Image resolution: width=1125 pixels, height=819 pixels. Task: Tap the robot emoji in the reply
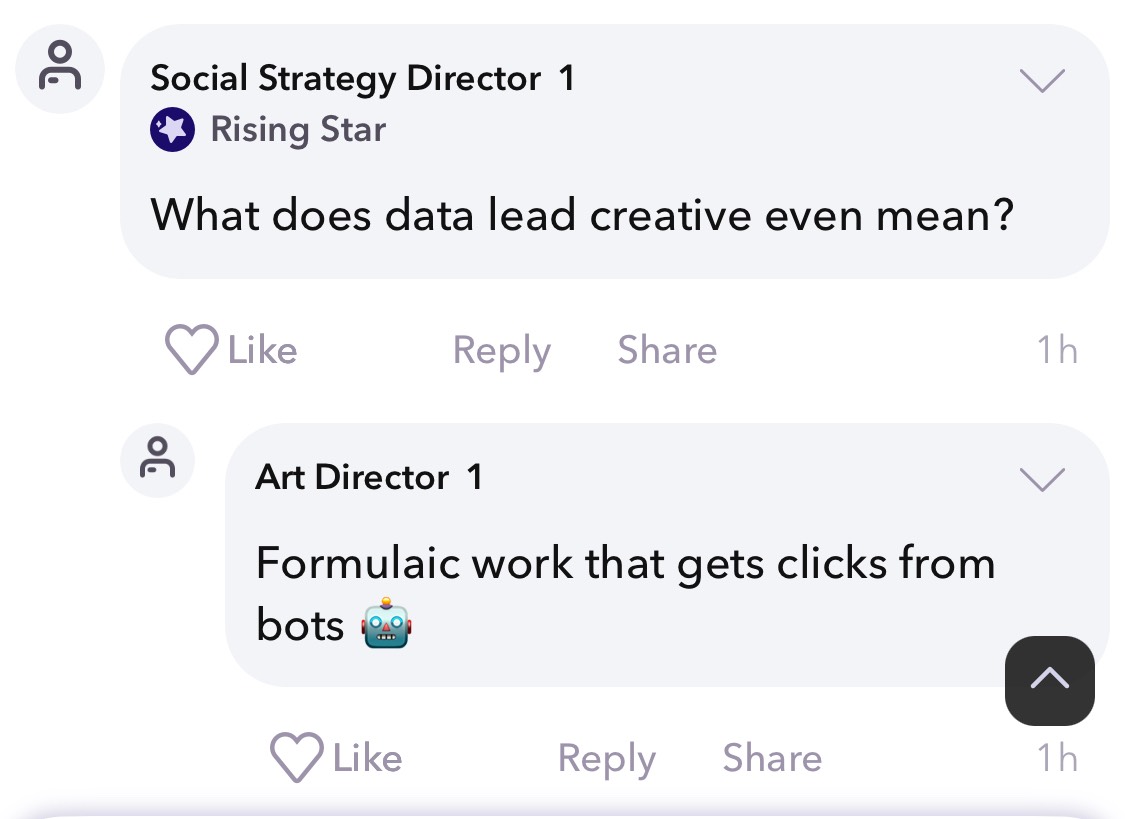(387, 626)
